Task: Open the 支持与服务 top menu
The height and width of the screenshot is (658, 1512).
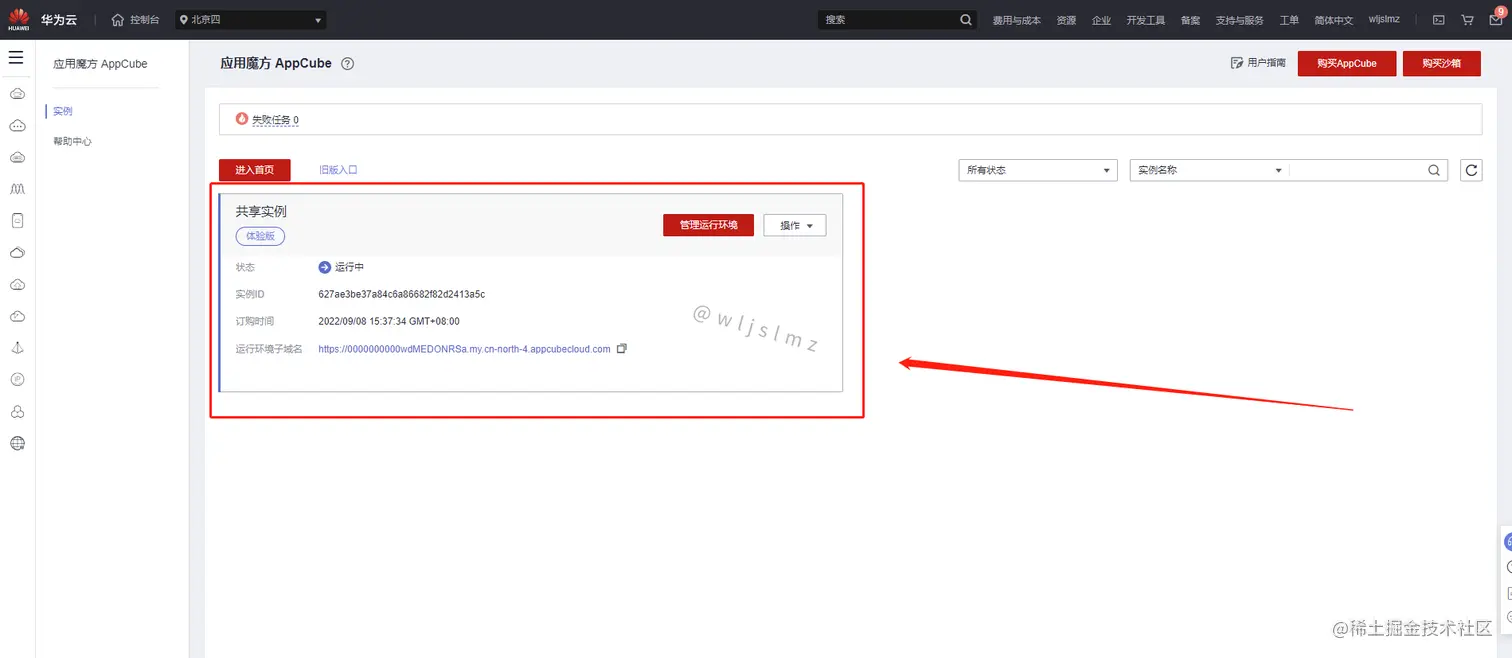Action: click(x=1240, y=20)
